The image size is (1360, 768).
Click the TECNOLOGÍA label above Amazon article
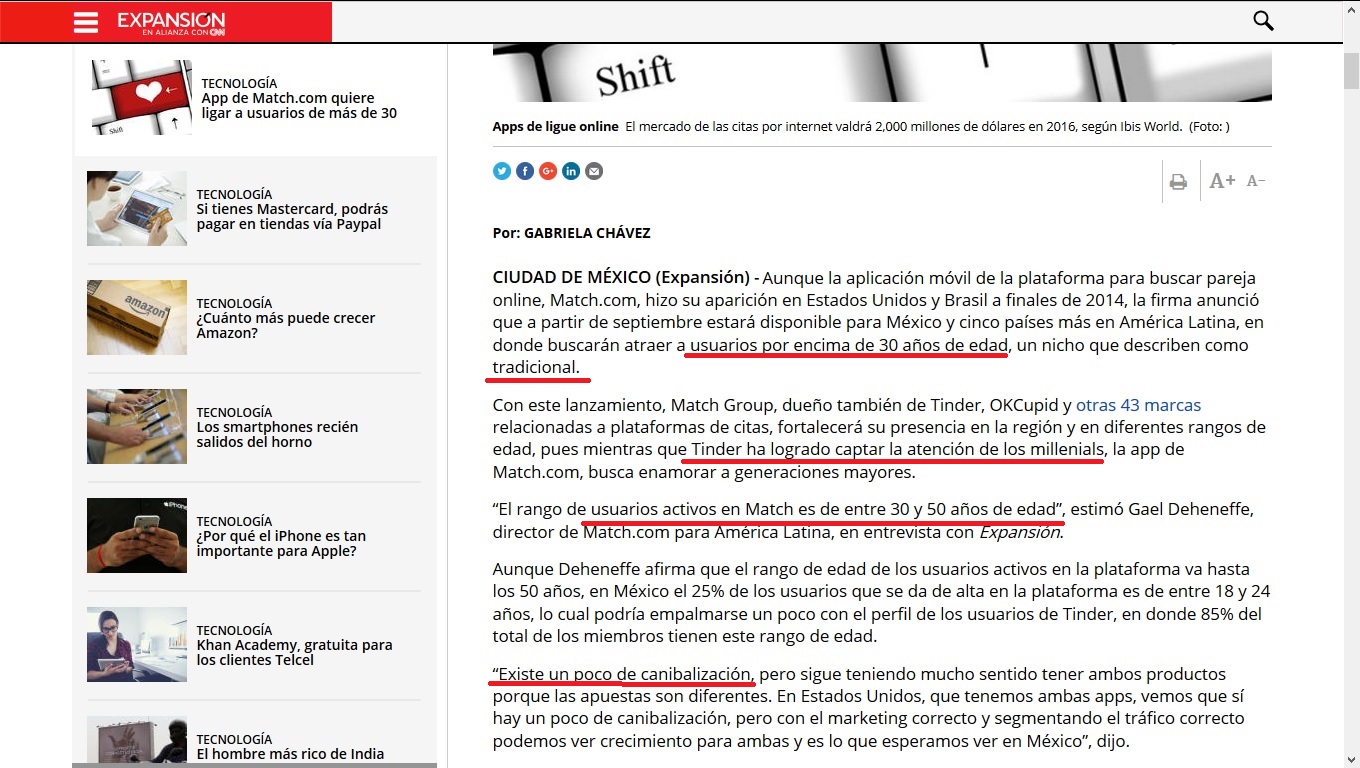tap(234, 303)
